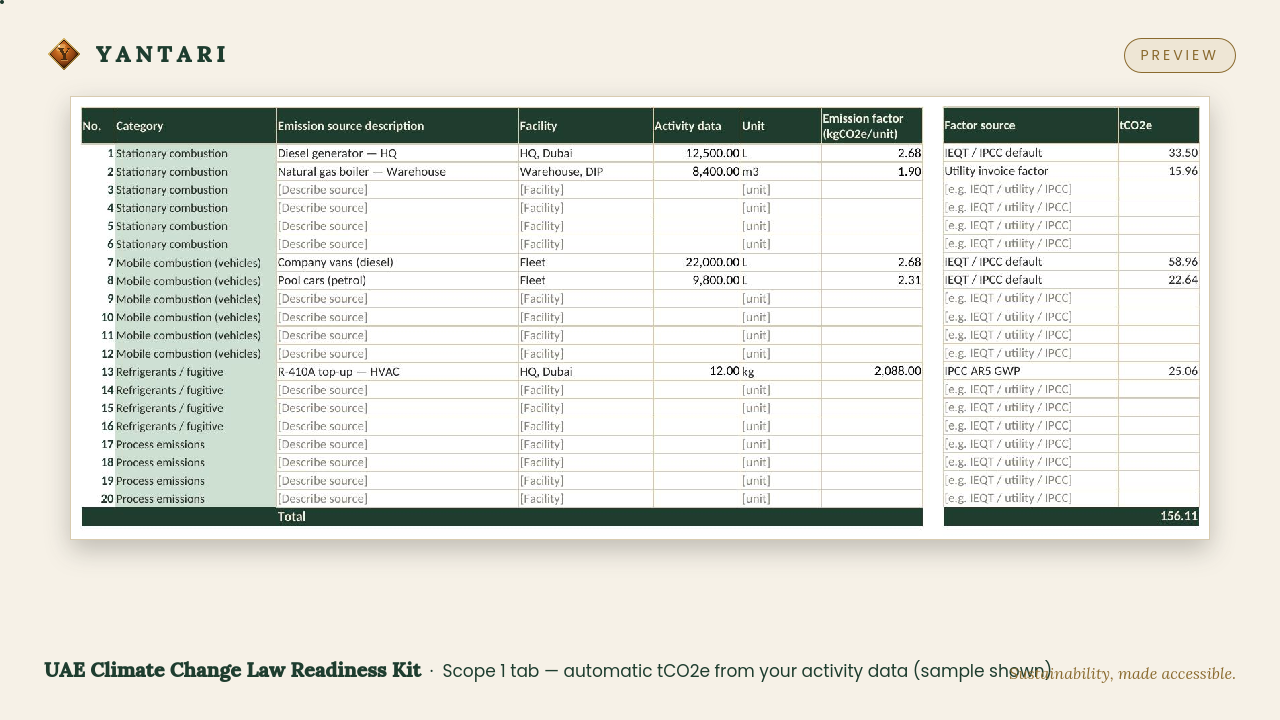This screenshot has width=1280, height=720.
Task: Click the 156.11 total tCO2e cell
Action: 1159,516
